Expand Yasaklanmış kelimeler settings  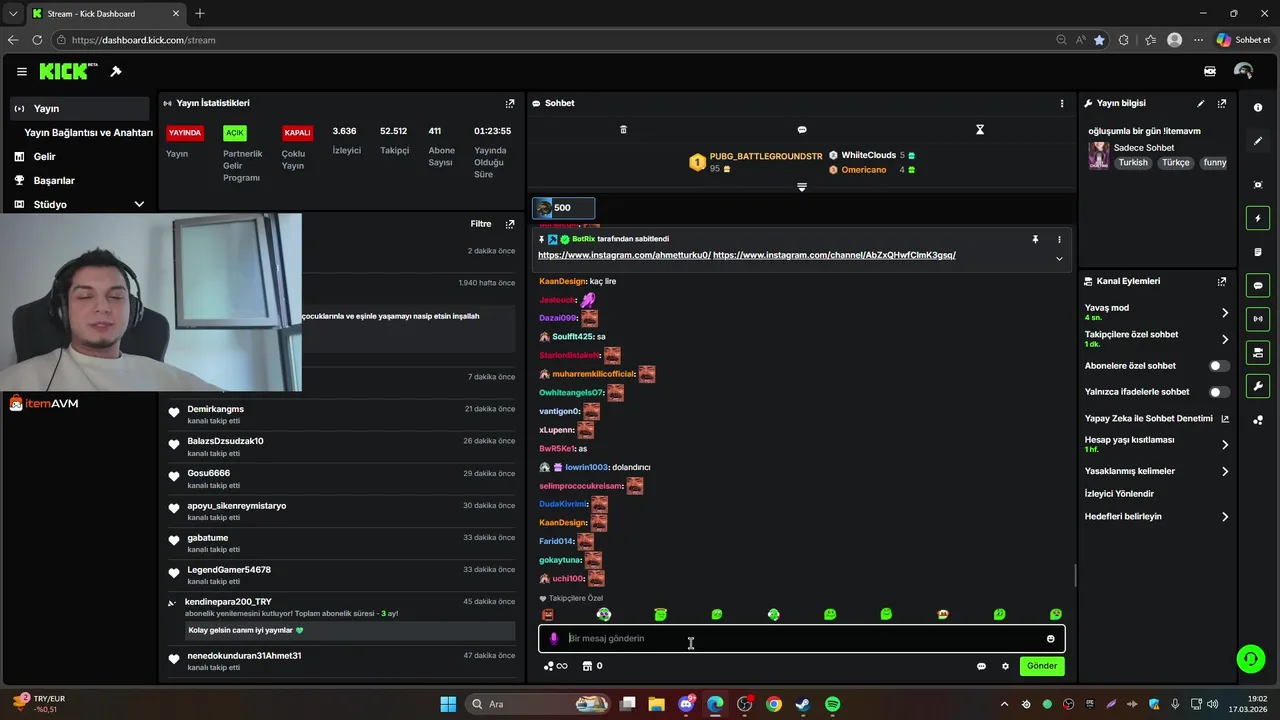[x=1225, y=471]
